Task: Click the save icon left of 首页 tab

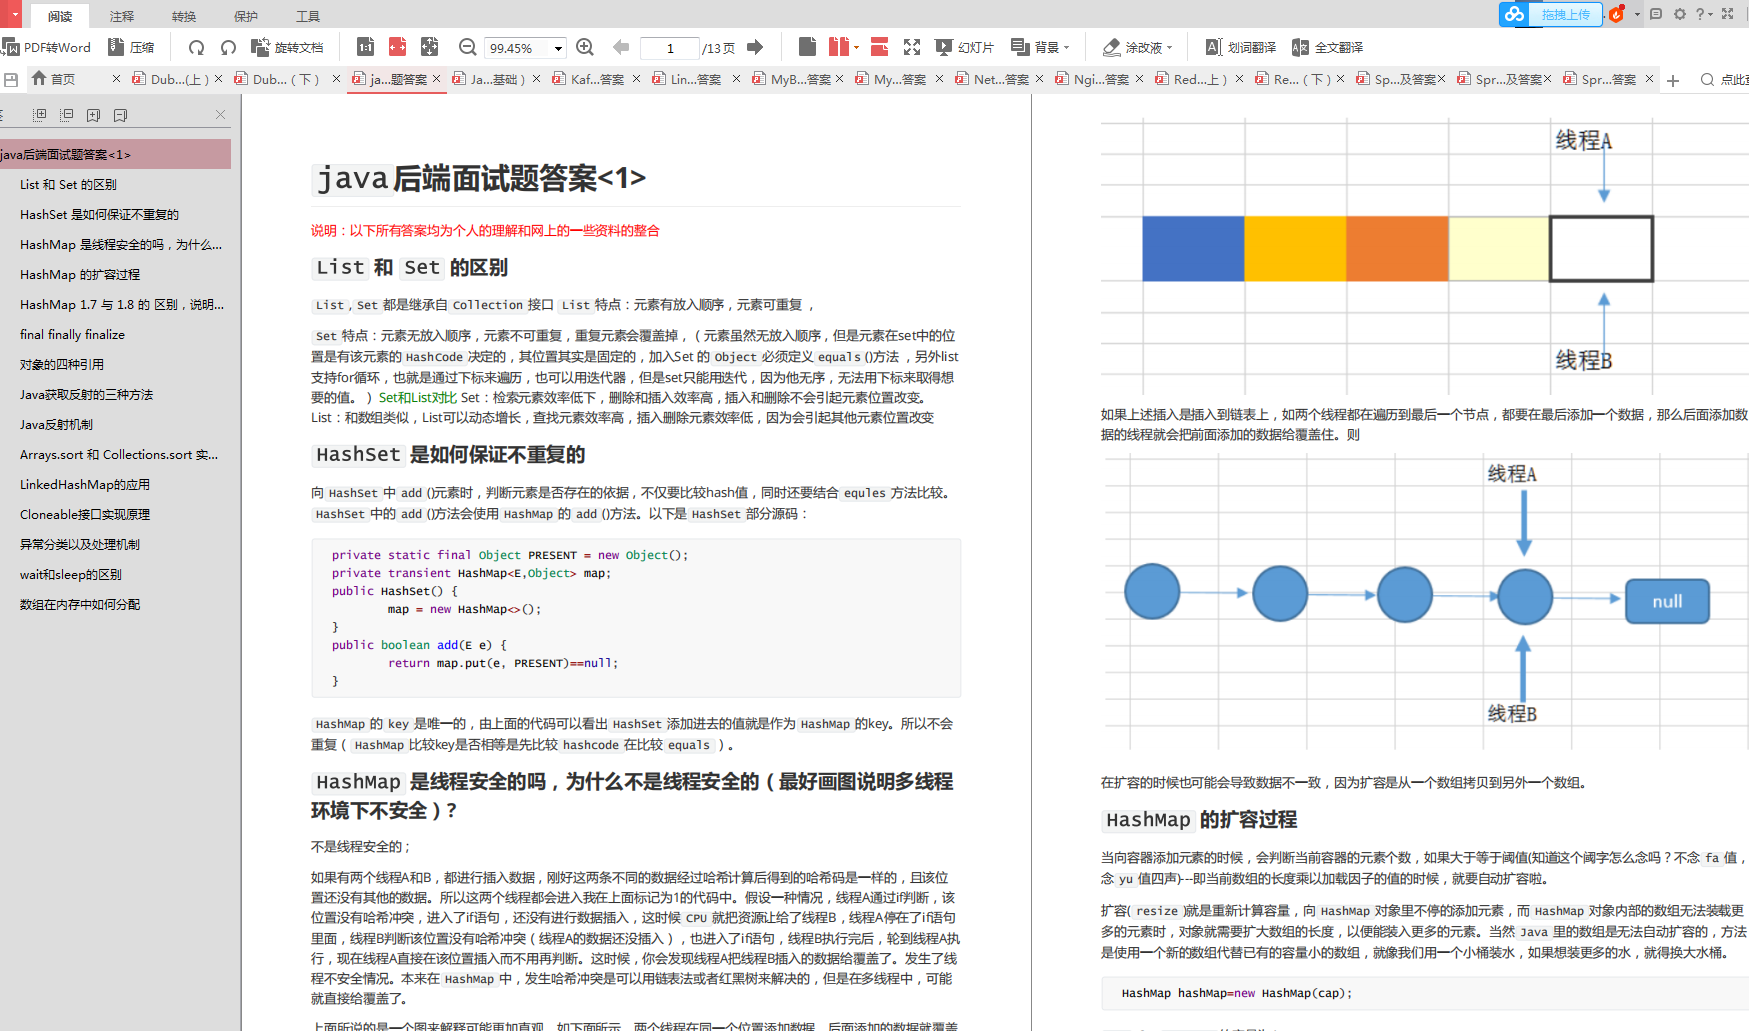Action: (11, 79)
